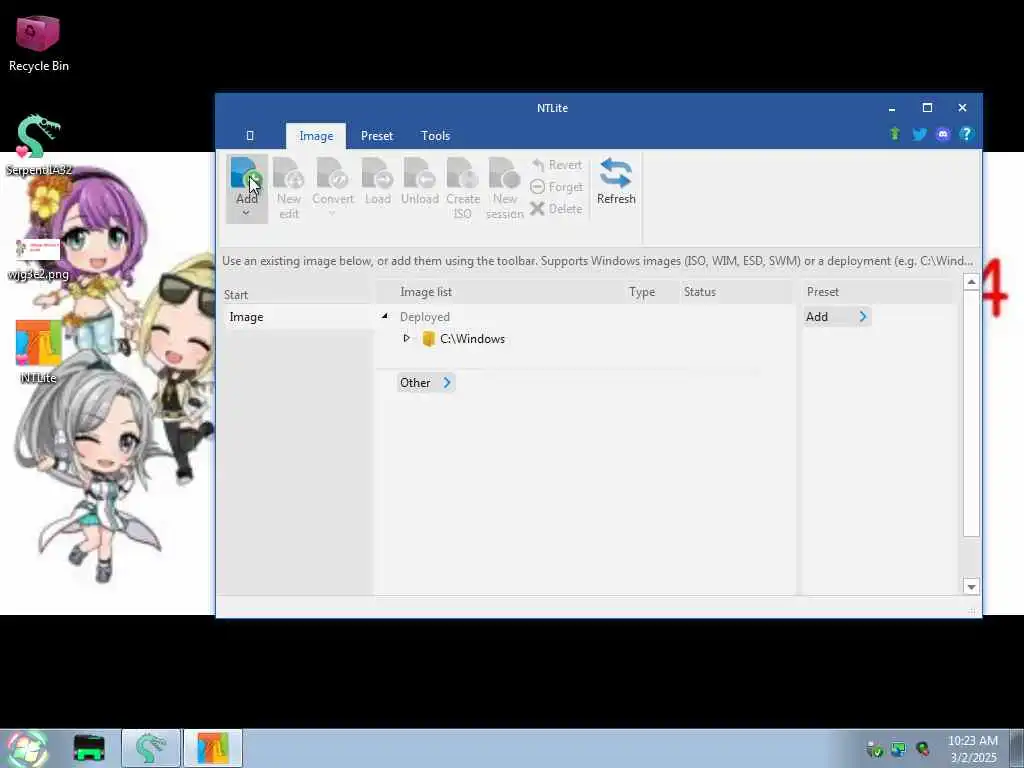Select the SerpentIA32 desktop icon
This screenshot has height=768, width=1024.
click(x=38, y=145)
